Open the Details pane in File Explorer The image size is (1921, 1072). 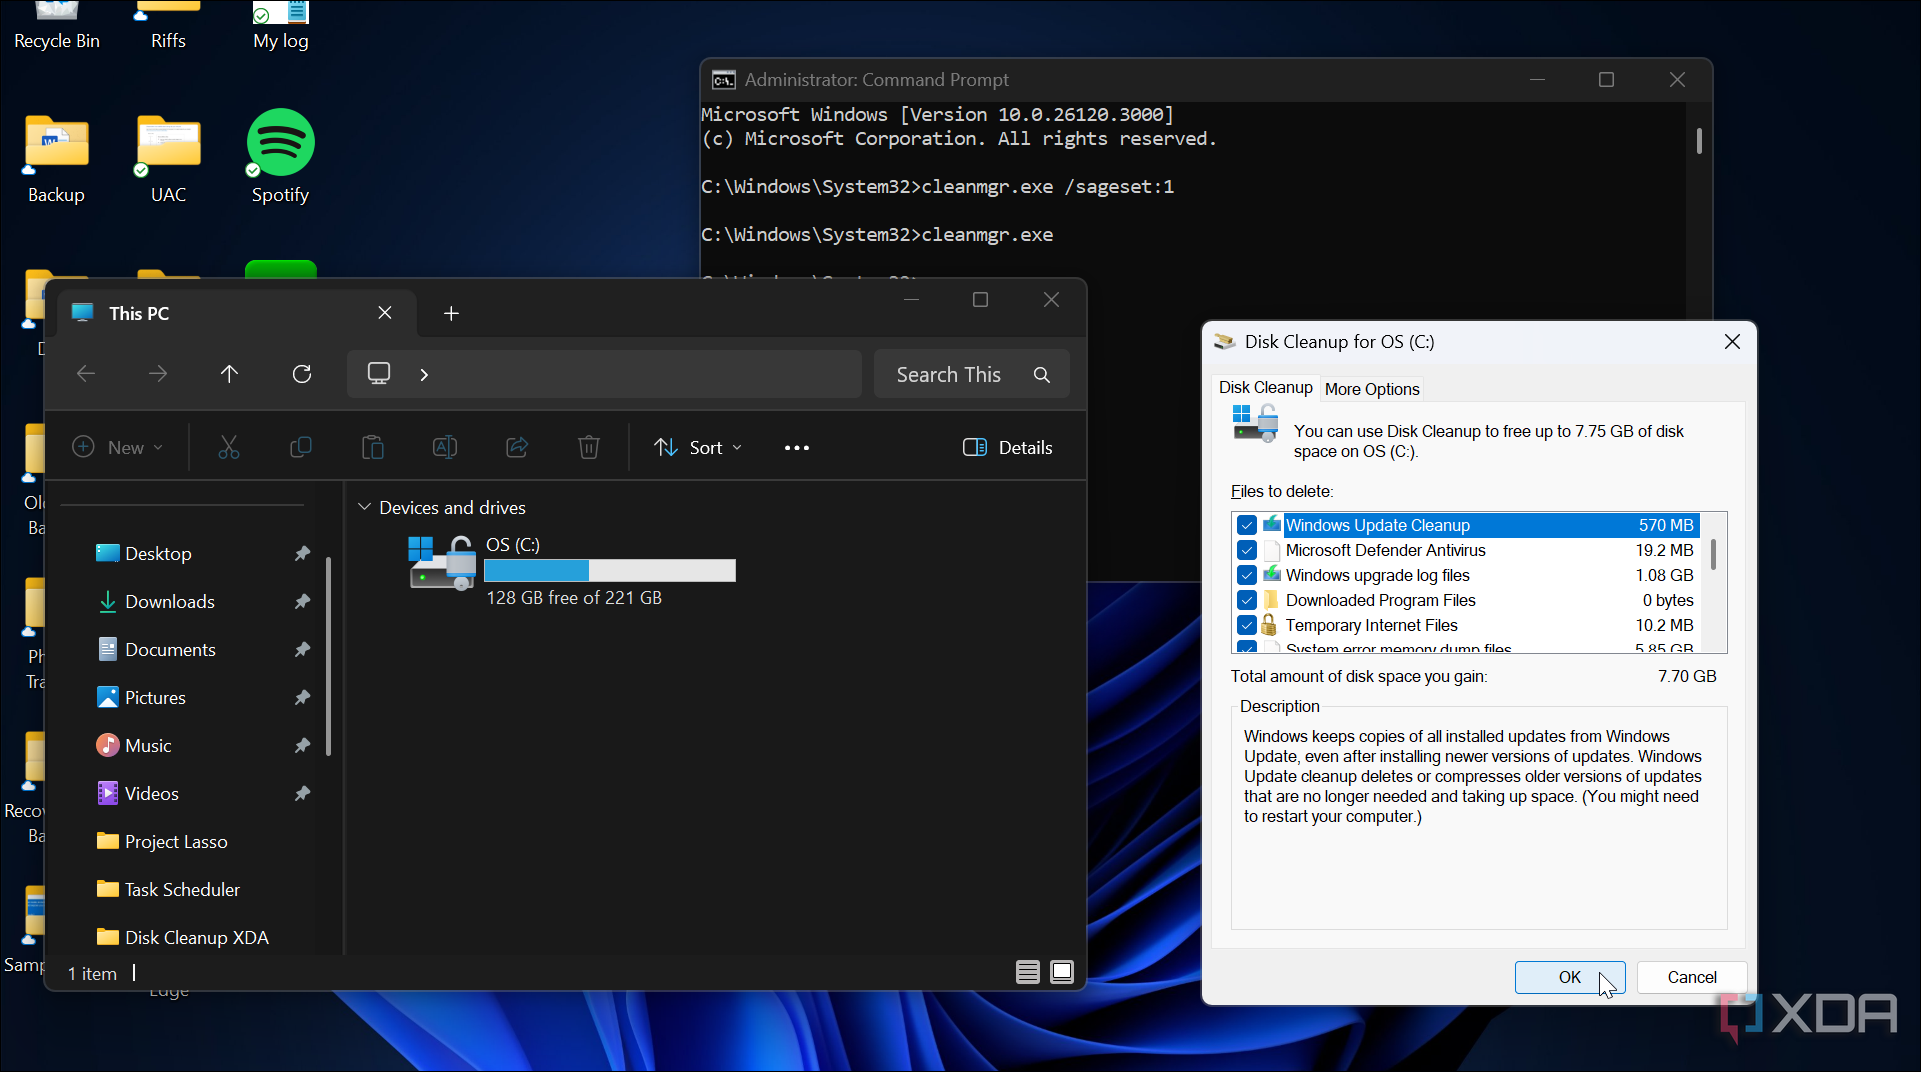pyautogui.click(x=1007, y=447)
